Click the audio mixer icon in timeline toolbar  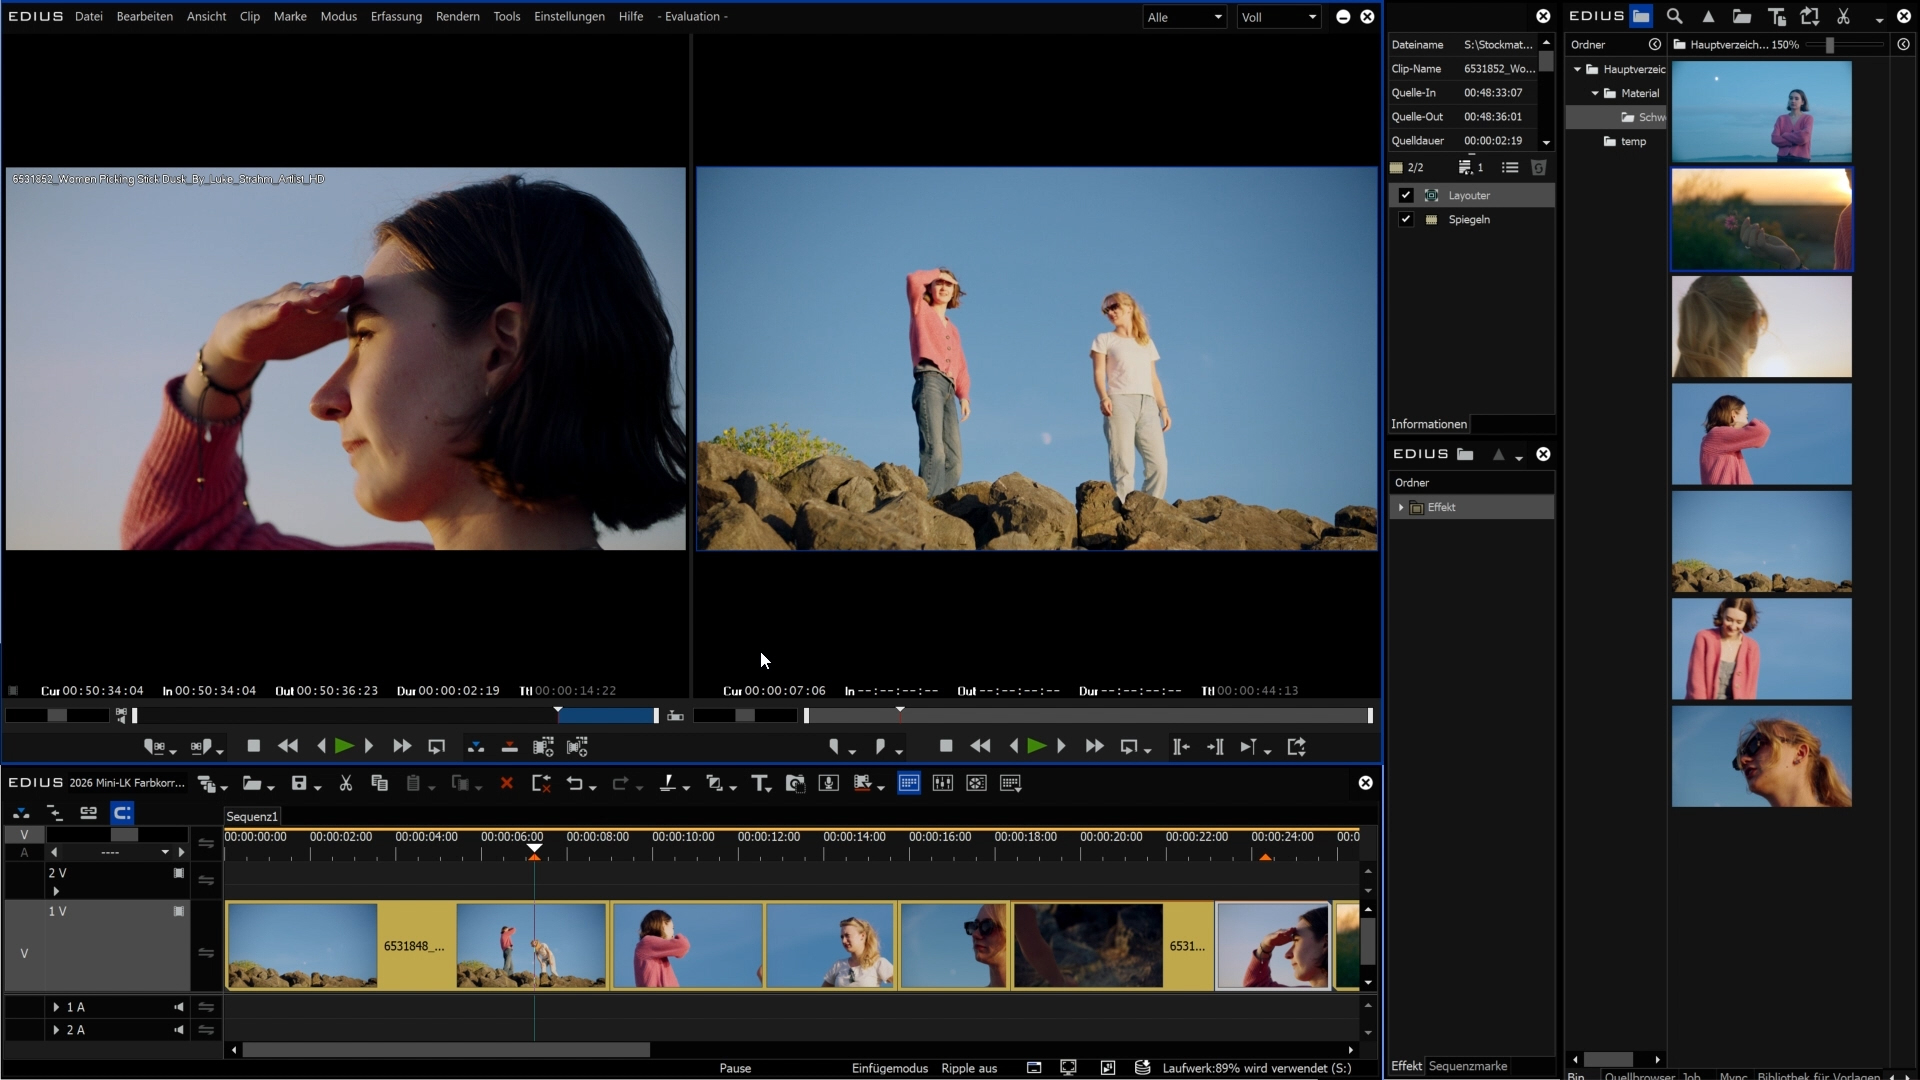click(942, 784)
